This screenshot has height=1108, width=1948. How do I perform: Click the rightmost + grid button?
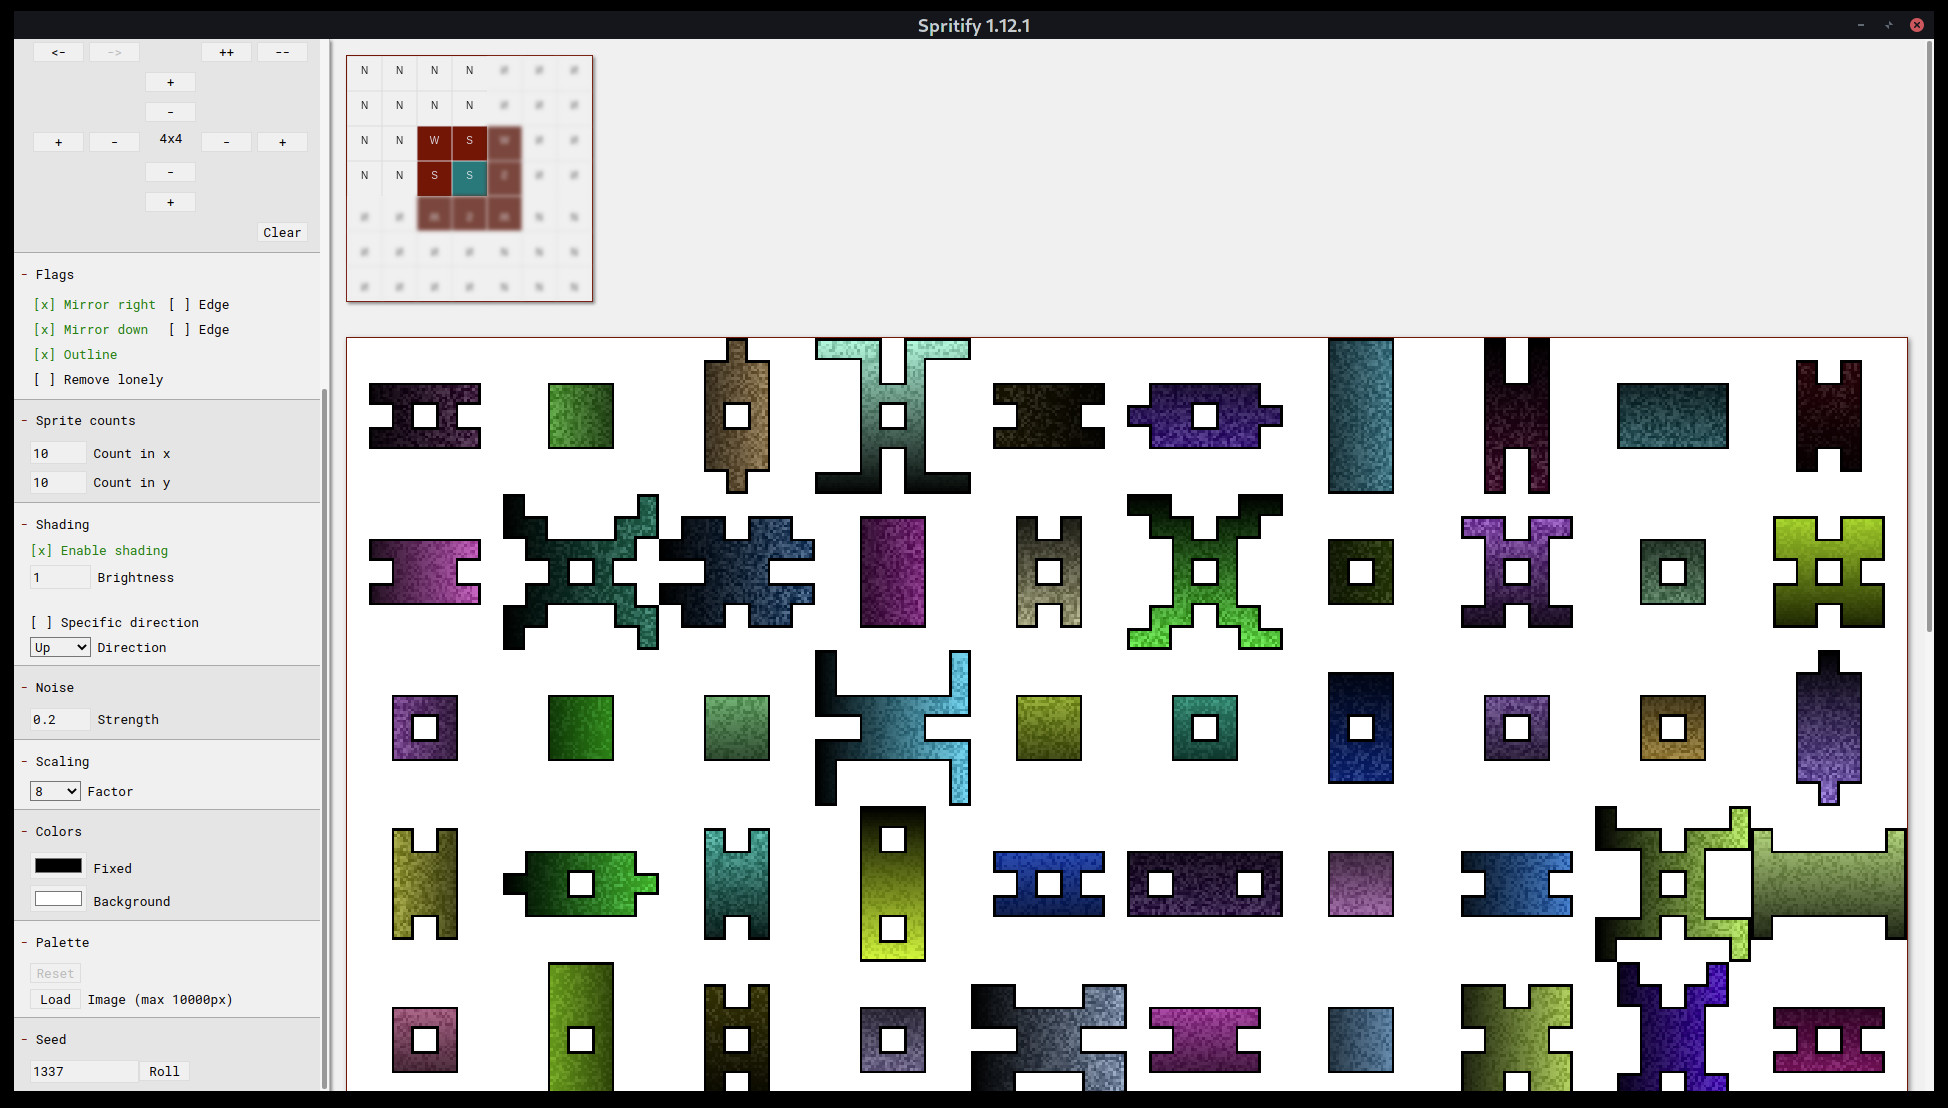coord(282,141)
